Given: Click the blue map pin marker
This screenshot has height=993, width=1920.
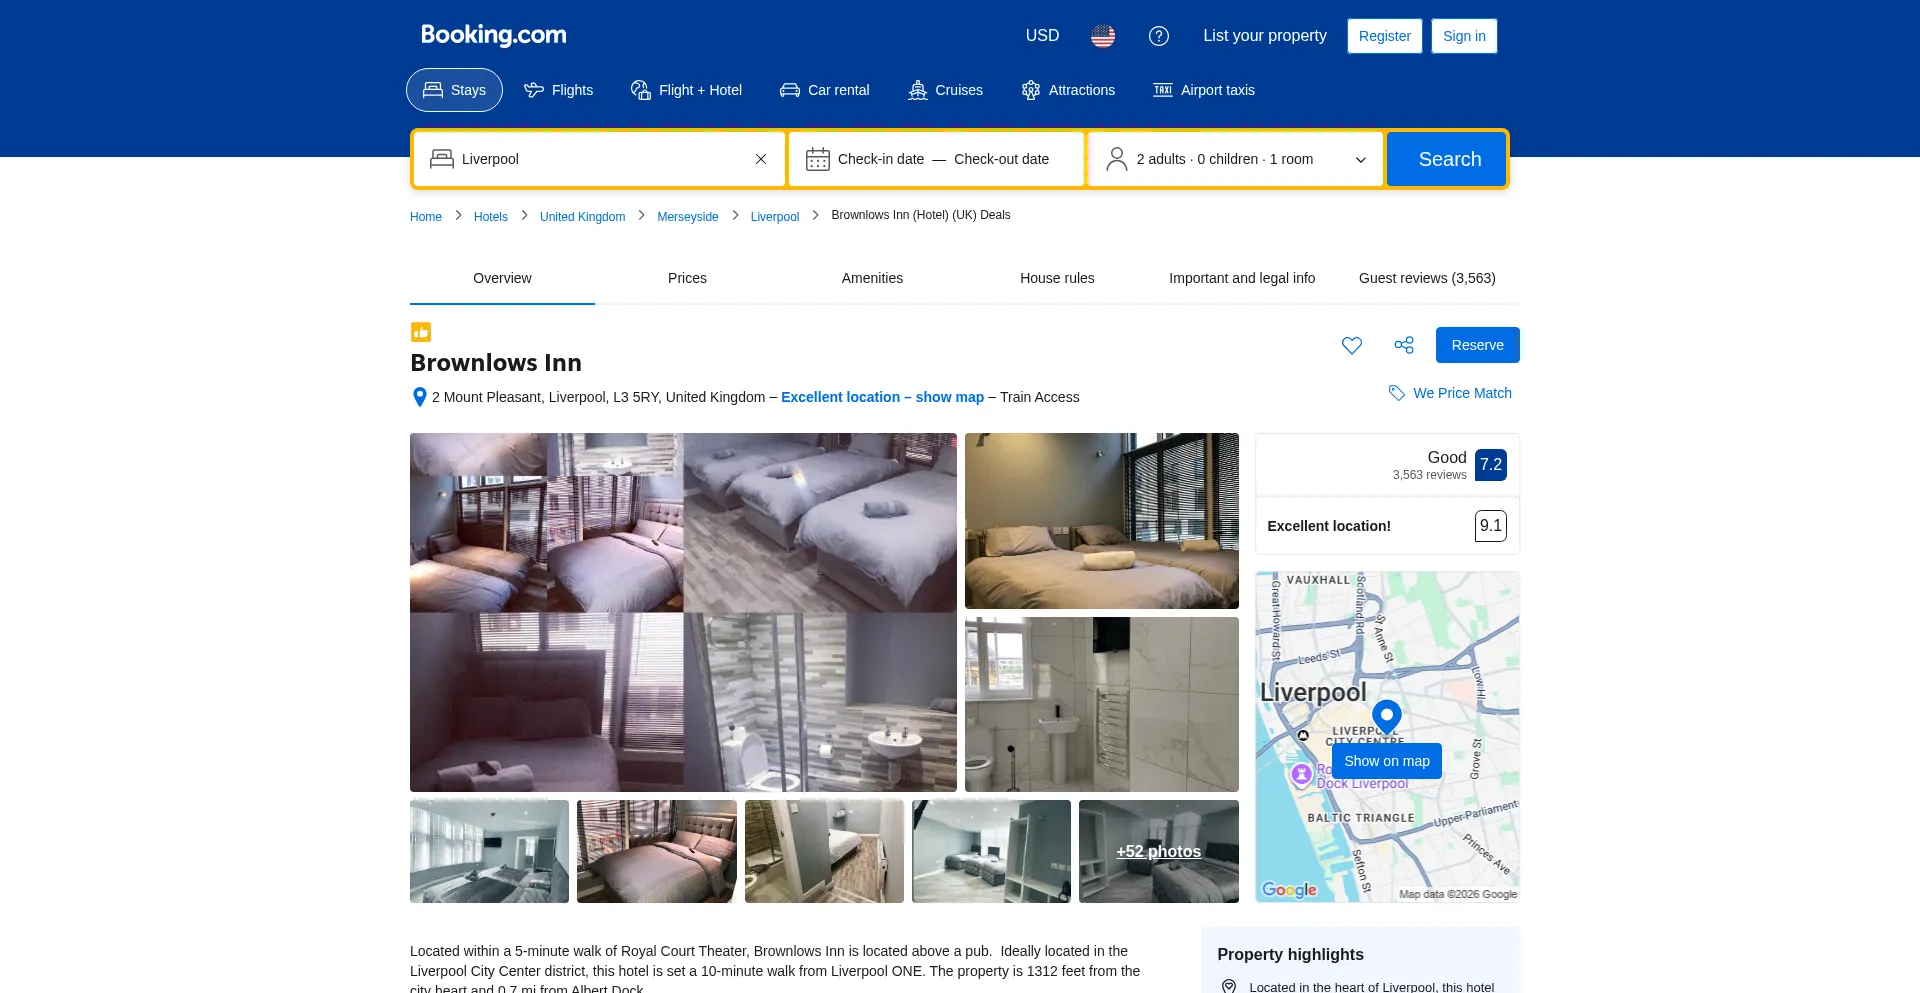Looking at the screenshot, I should pos(1386,716).
